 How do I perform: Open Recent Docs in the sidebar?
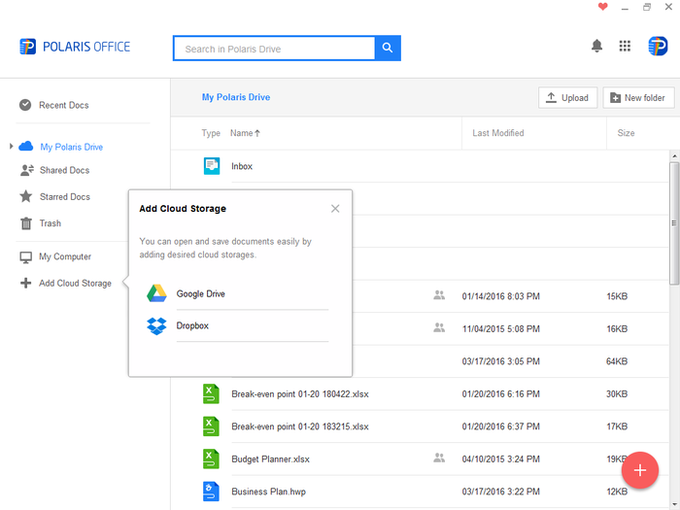click(x=63, y=105)
